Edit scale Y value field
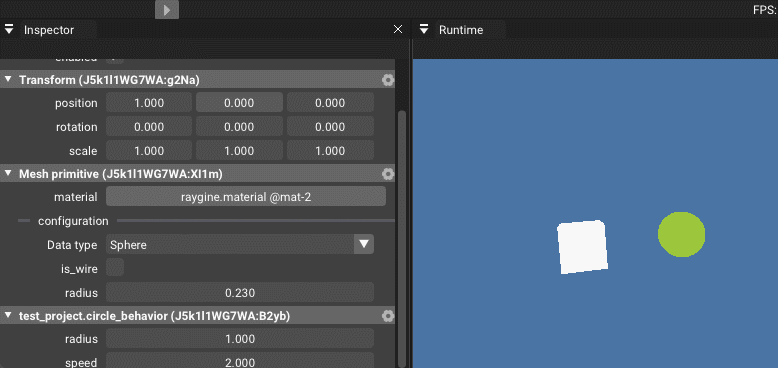This screenshot has width=778, height=368. (239, 151)
